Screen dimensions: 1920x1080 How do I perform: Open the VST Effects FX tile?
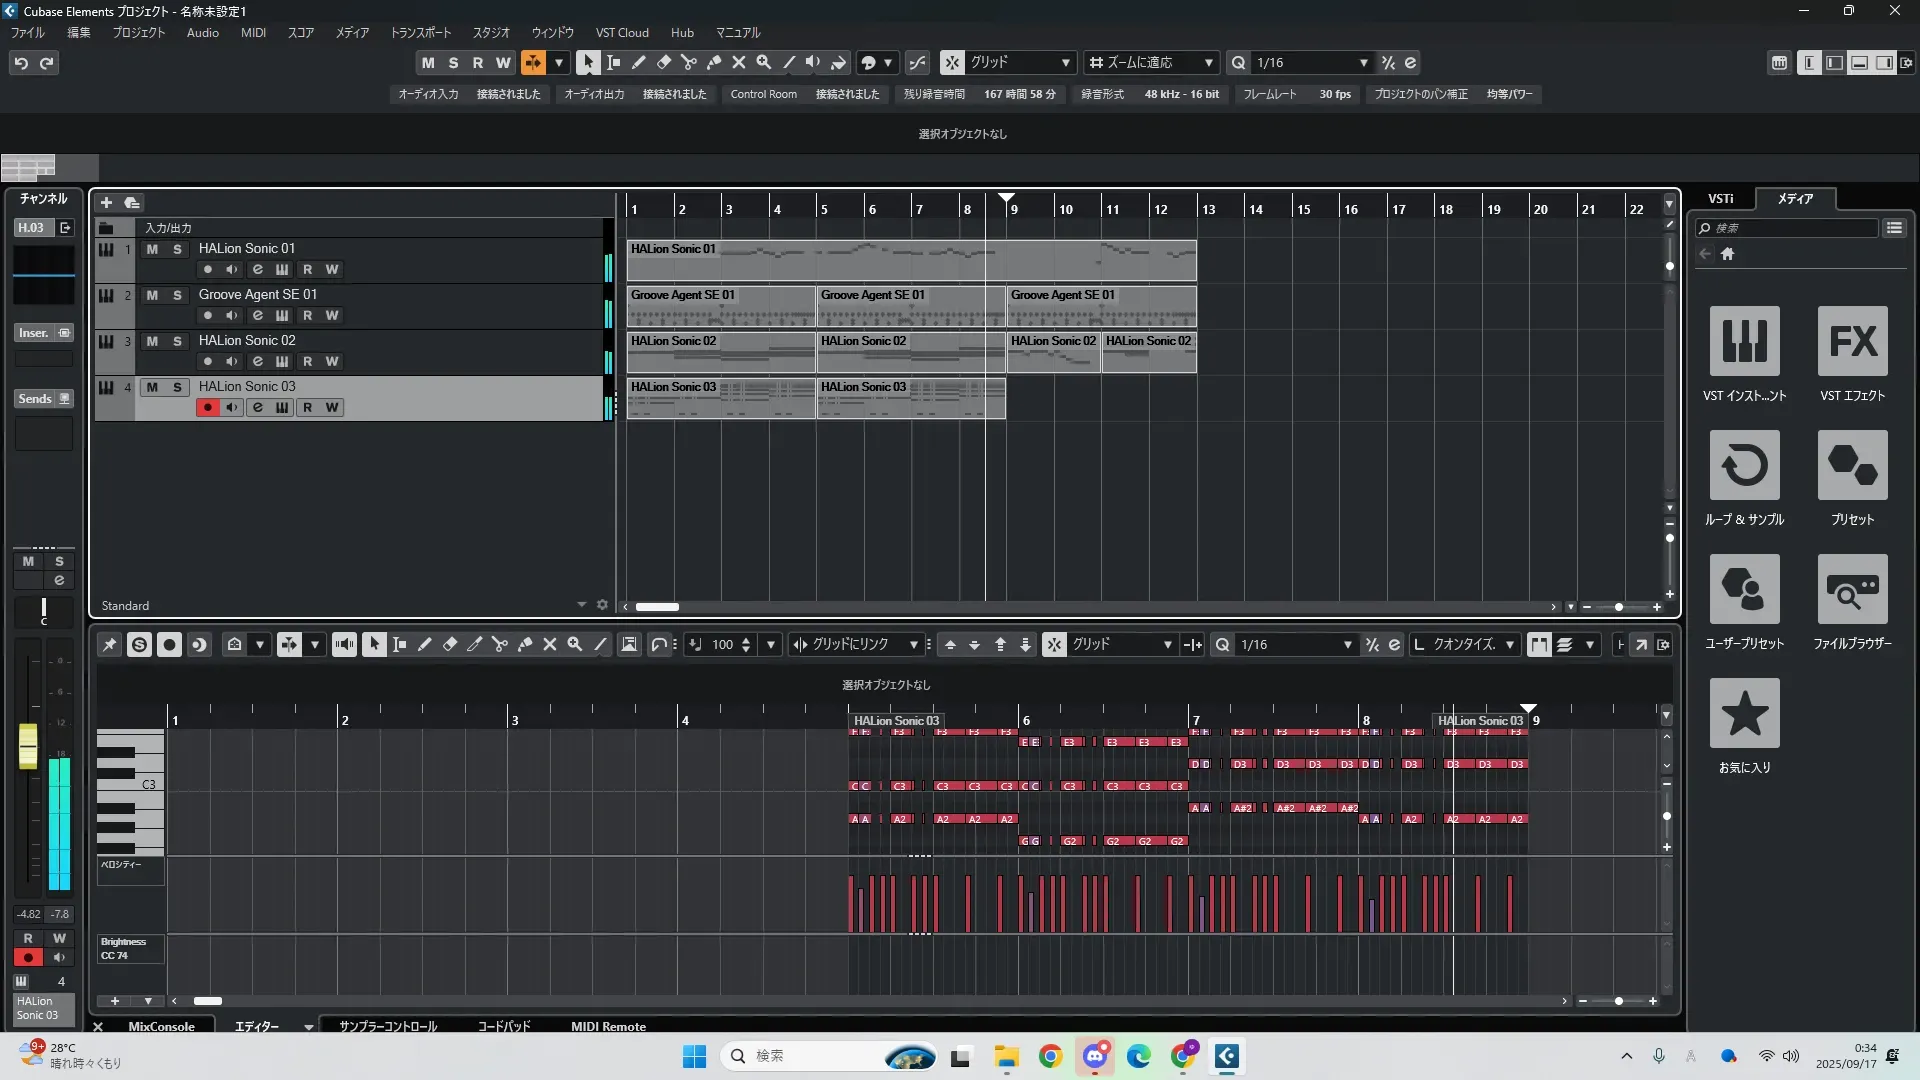pyautogui.click(x=1852, y=341)
